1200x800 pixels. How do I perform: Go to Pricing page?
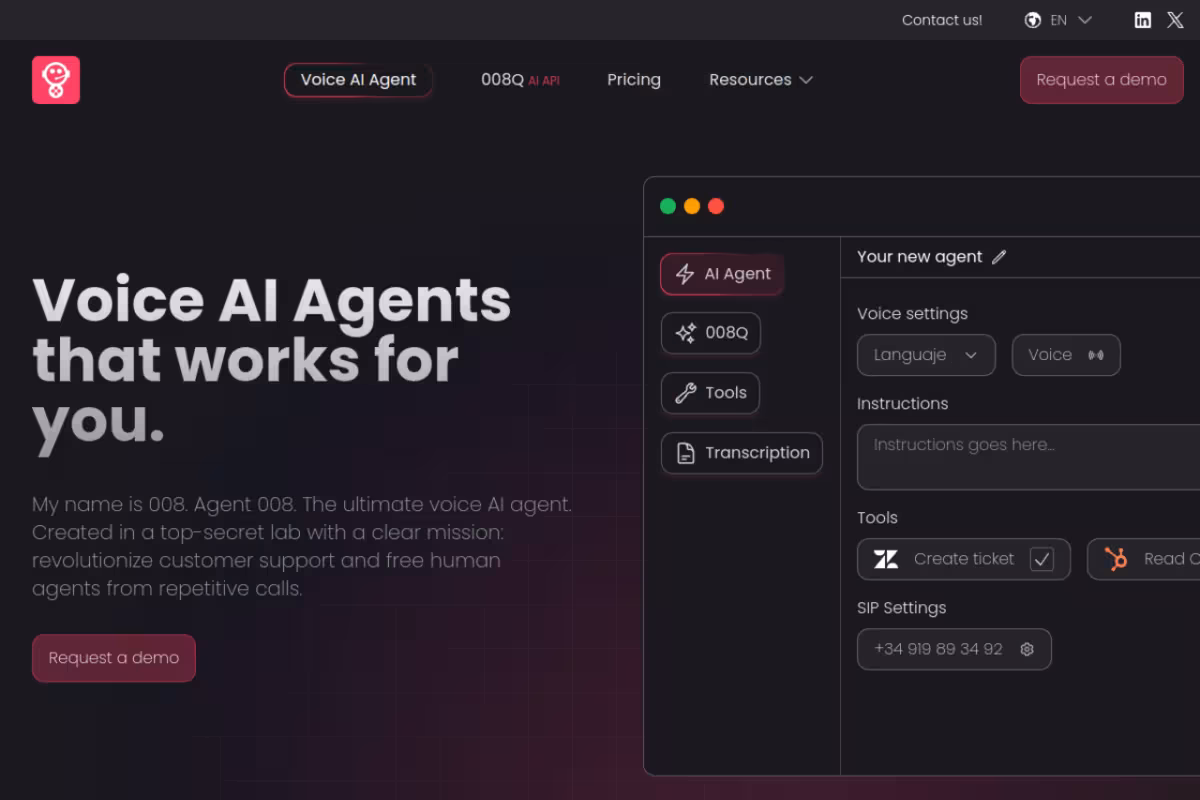tap(634, 80)
